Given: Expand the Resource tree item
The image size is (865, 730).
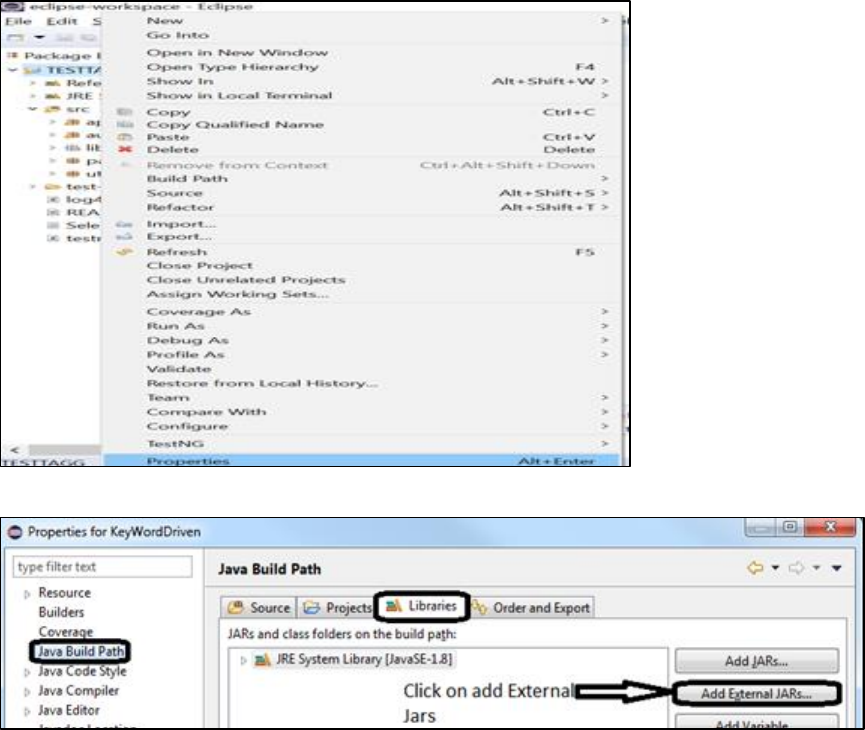Looking at the screenshot, I should click(x=27, y=594).
